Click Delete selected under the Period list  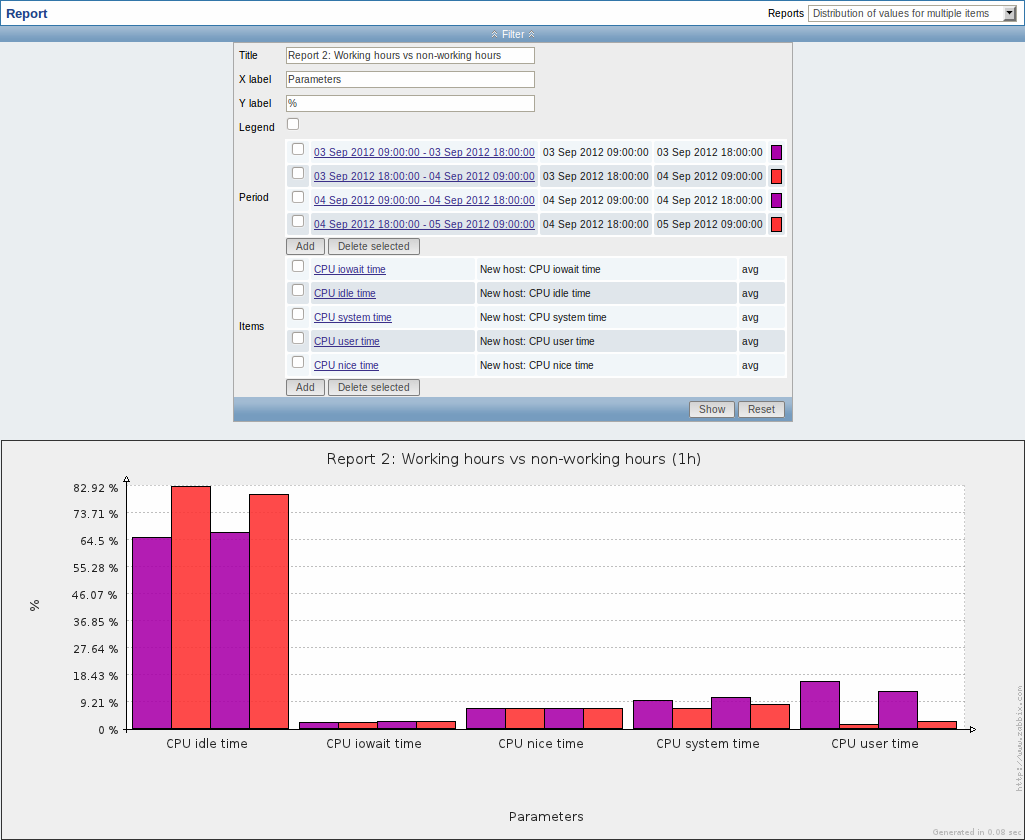point(374,246)
